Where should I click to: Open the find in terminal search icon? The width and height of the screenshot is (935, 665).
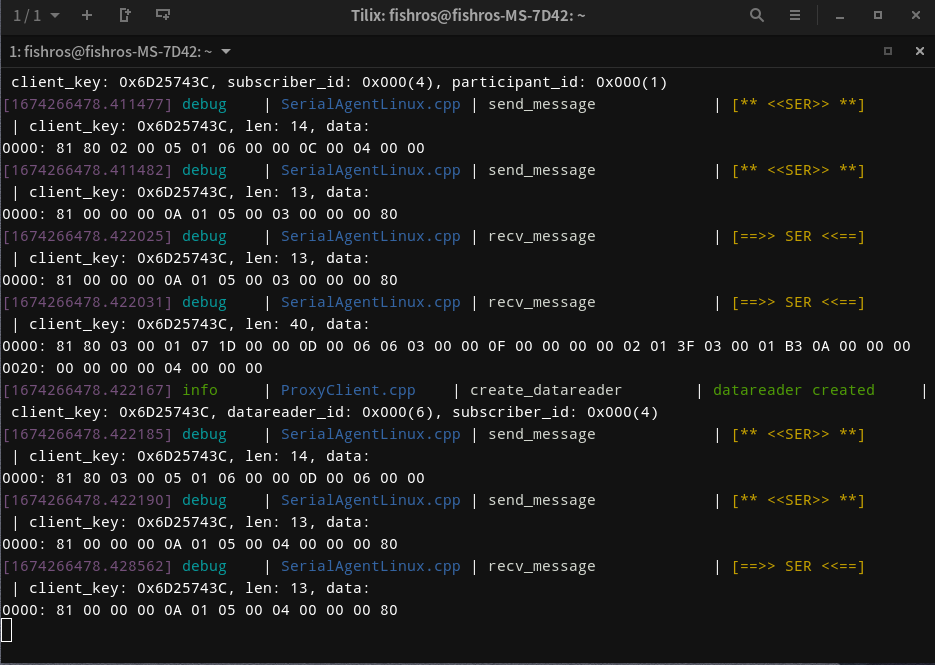tap(757, 16)
